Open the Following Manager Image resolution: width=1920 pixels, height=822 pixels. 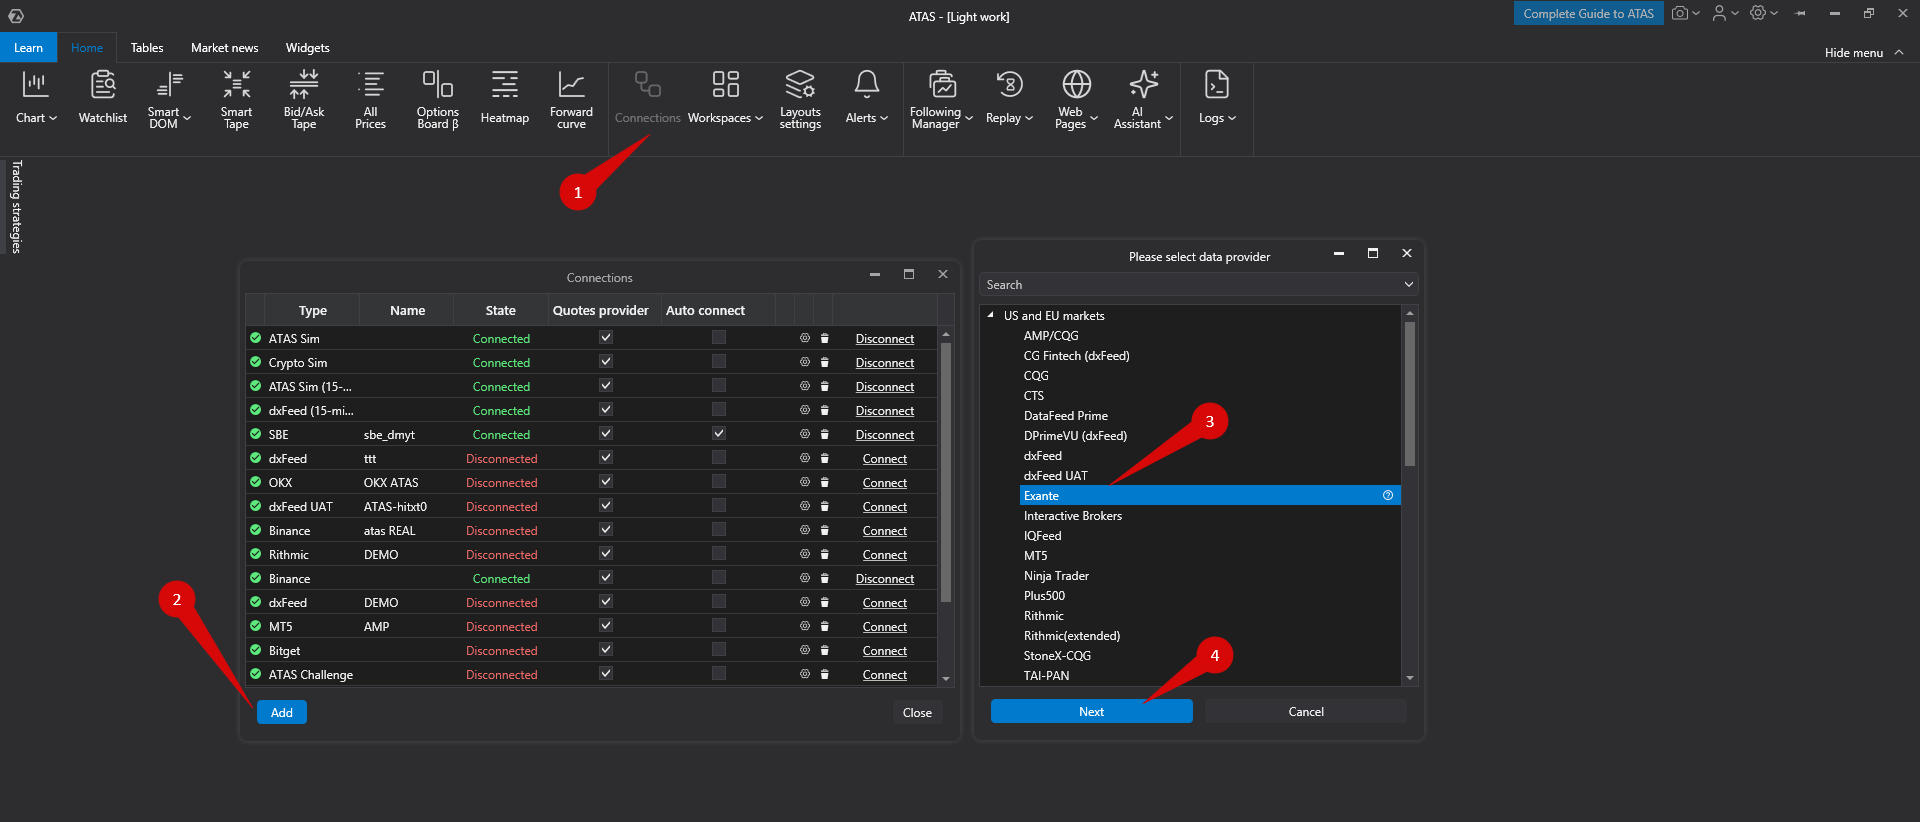(x=942, y=98)
